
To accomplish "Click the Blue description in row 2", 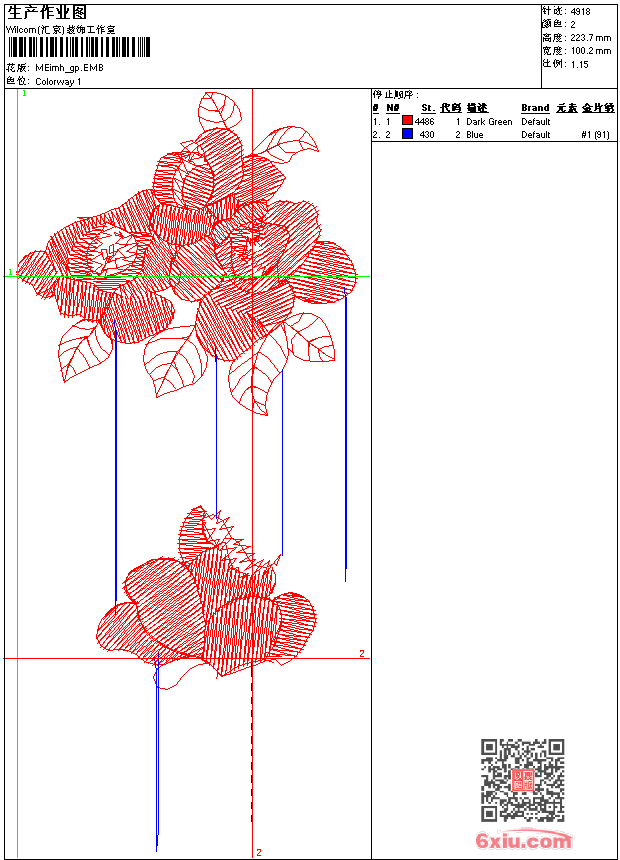I will (x=475, y=134).
